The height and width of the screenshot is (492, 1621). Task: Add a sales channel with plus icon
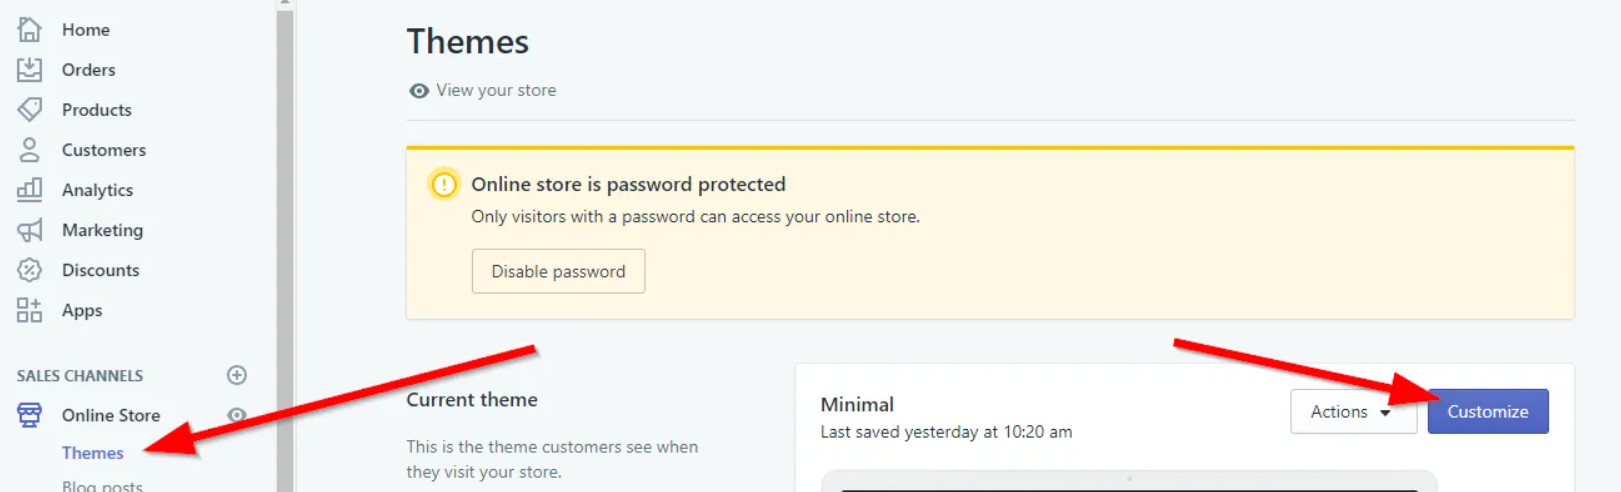pyautogui.click(x=237, y=375)
